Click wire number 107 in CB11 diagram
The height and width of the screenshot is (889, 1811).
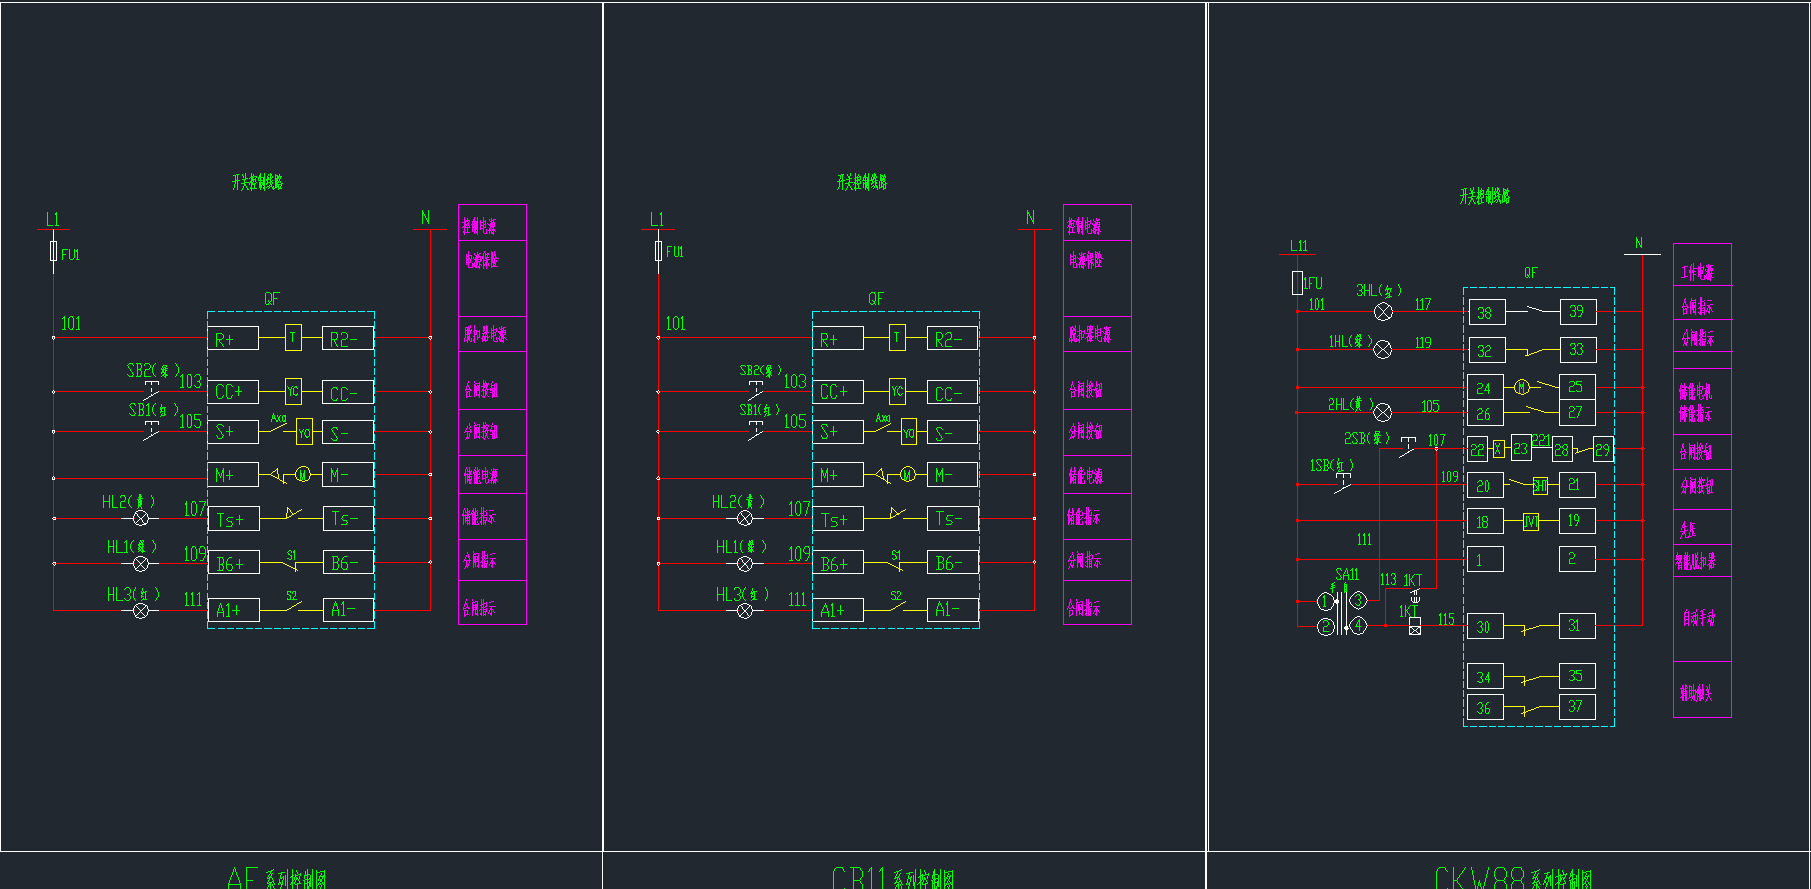(799, 509)
